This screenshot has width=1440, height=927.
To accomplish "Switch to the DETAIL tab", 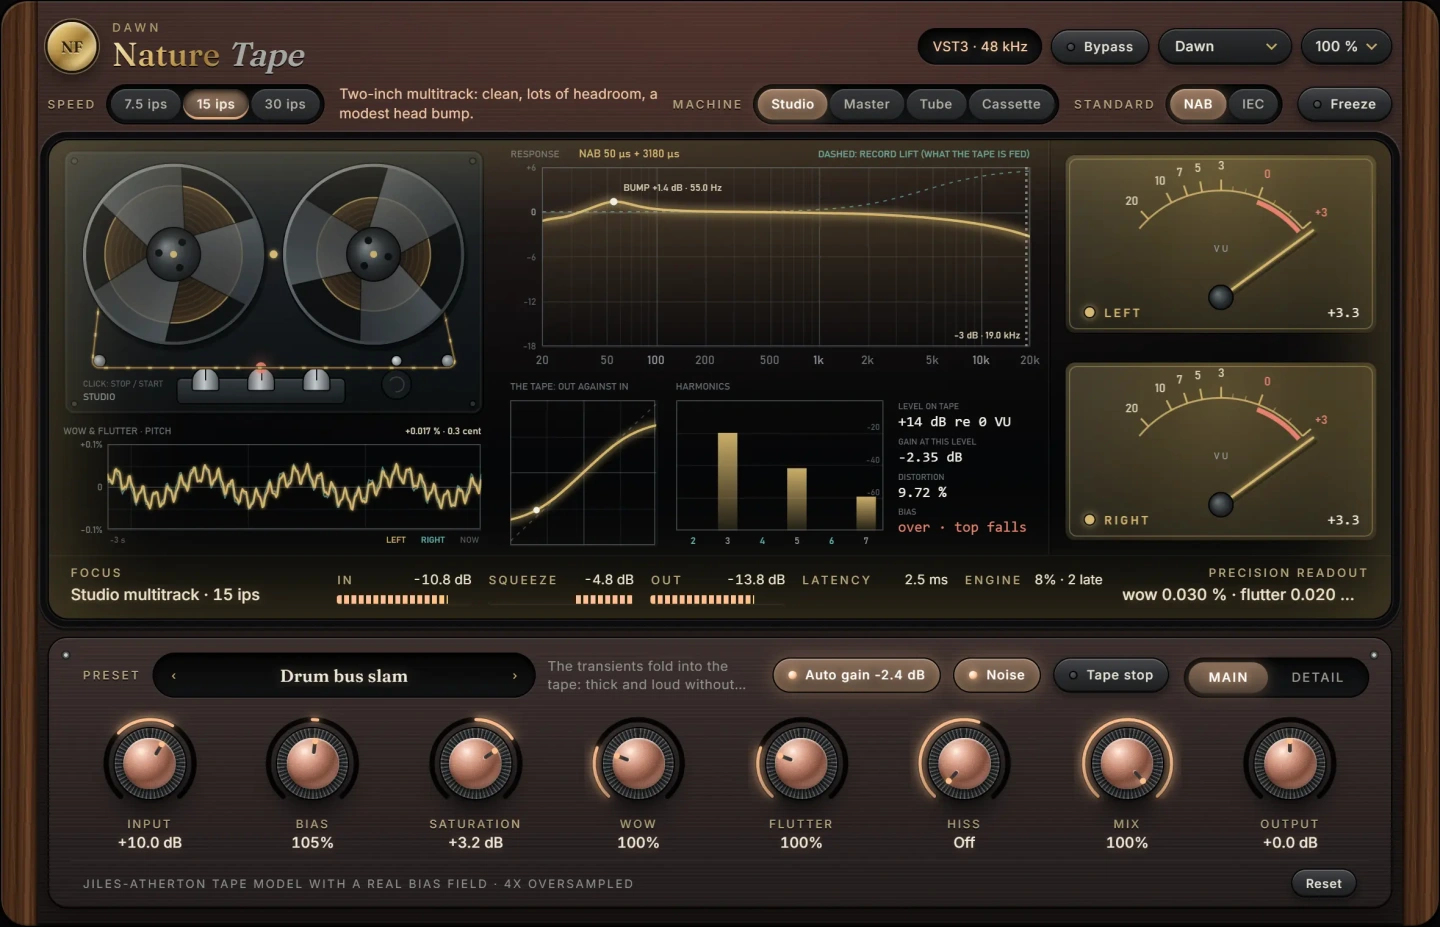I will click(1317, 677).
